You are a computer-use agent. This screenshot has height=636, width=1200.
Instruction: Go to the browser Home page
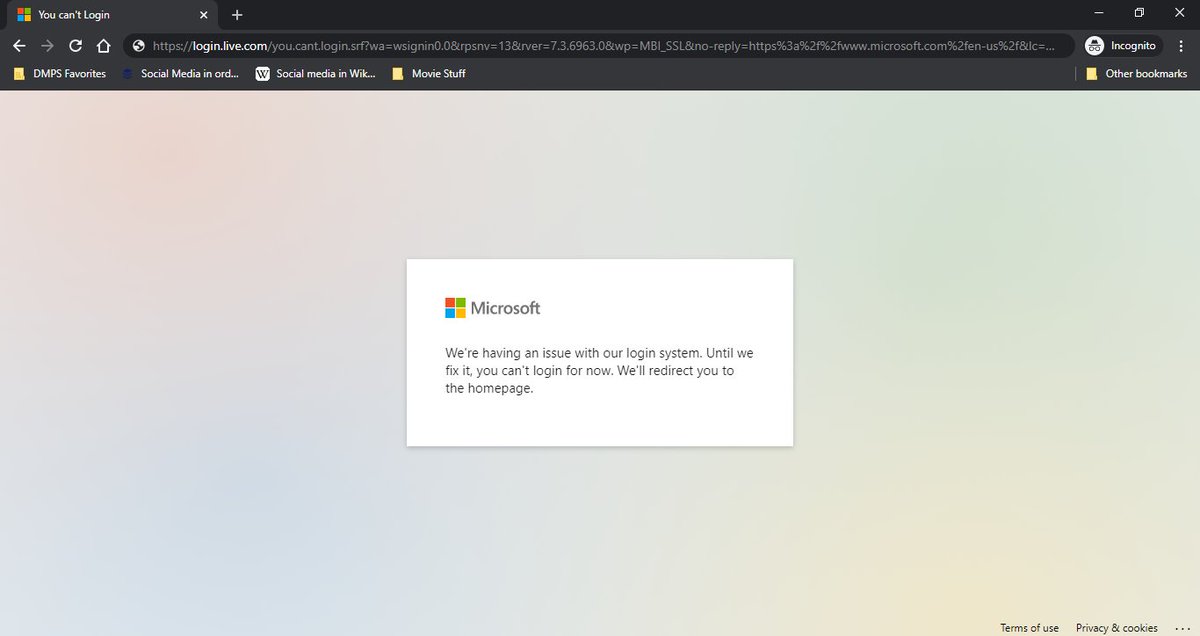[103, 46]
